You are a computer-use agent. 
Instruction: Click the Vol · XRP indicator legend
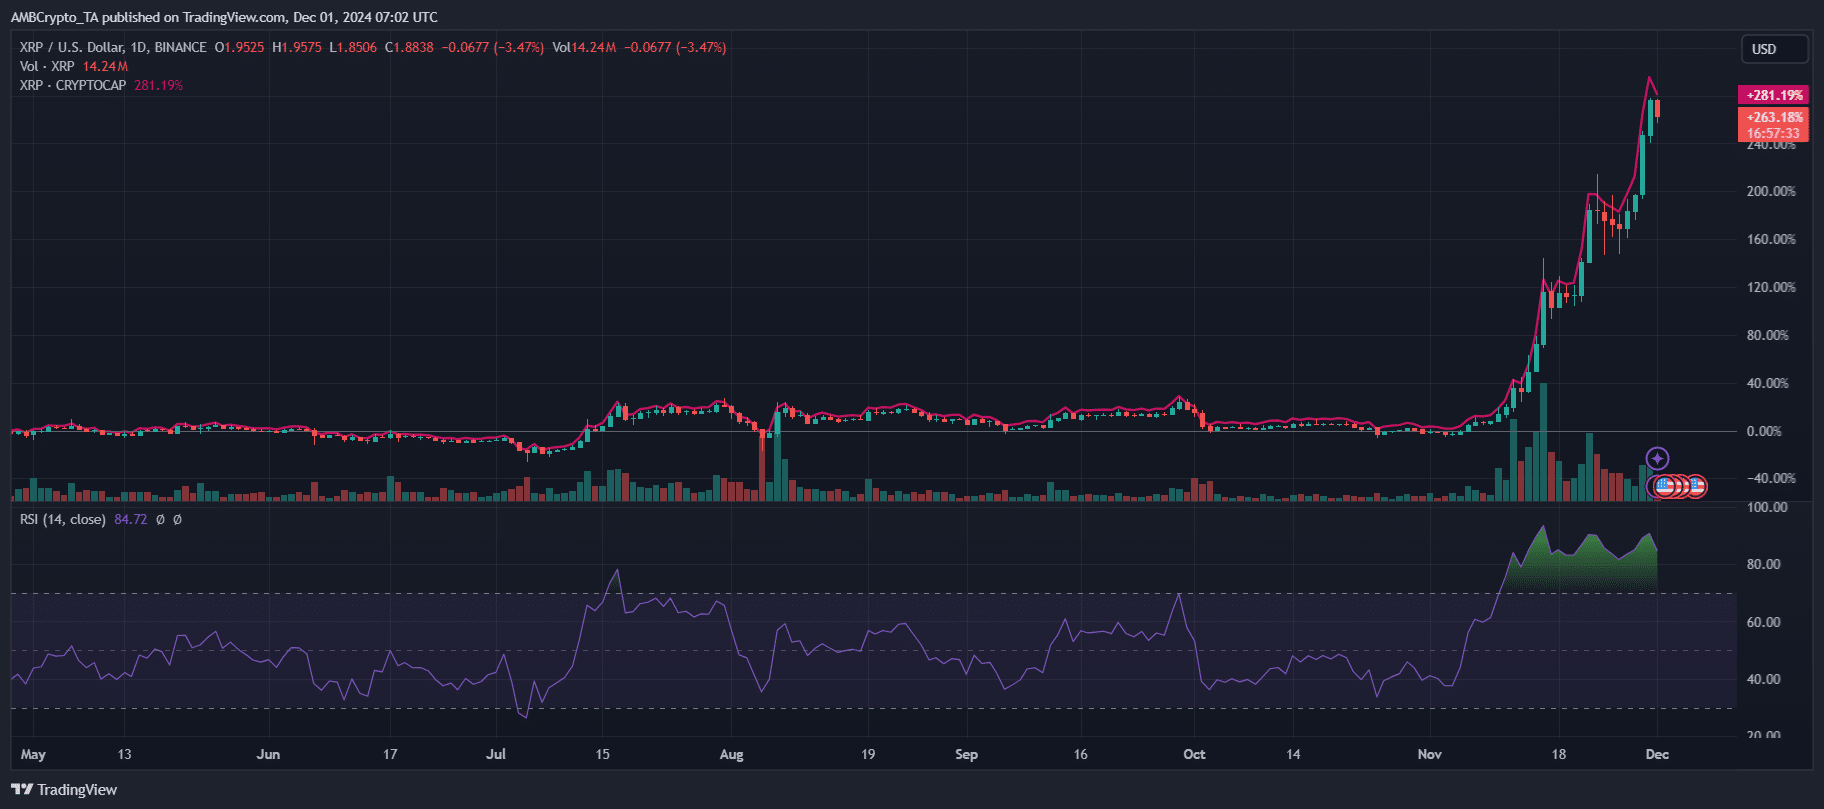[x=47, y=66]
